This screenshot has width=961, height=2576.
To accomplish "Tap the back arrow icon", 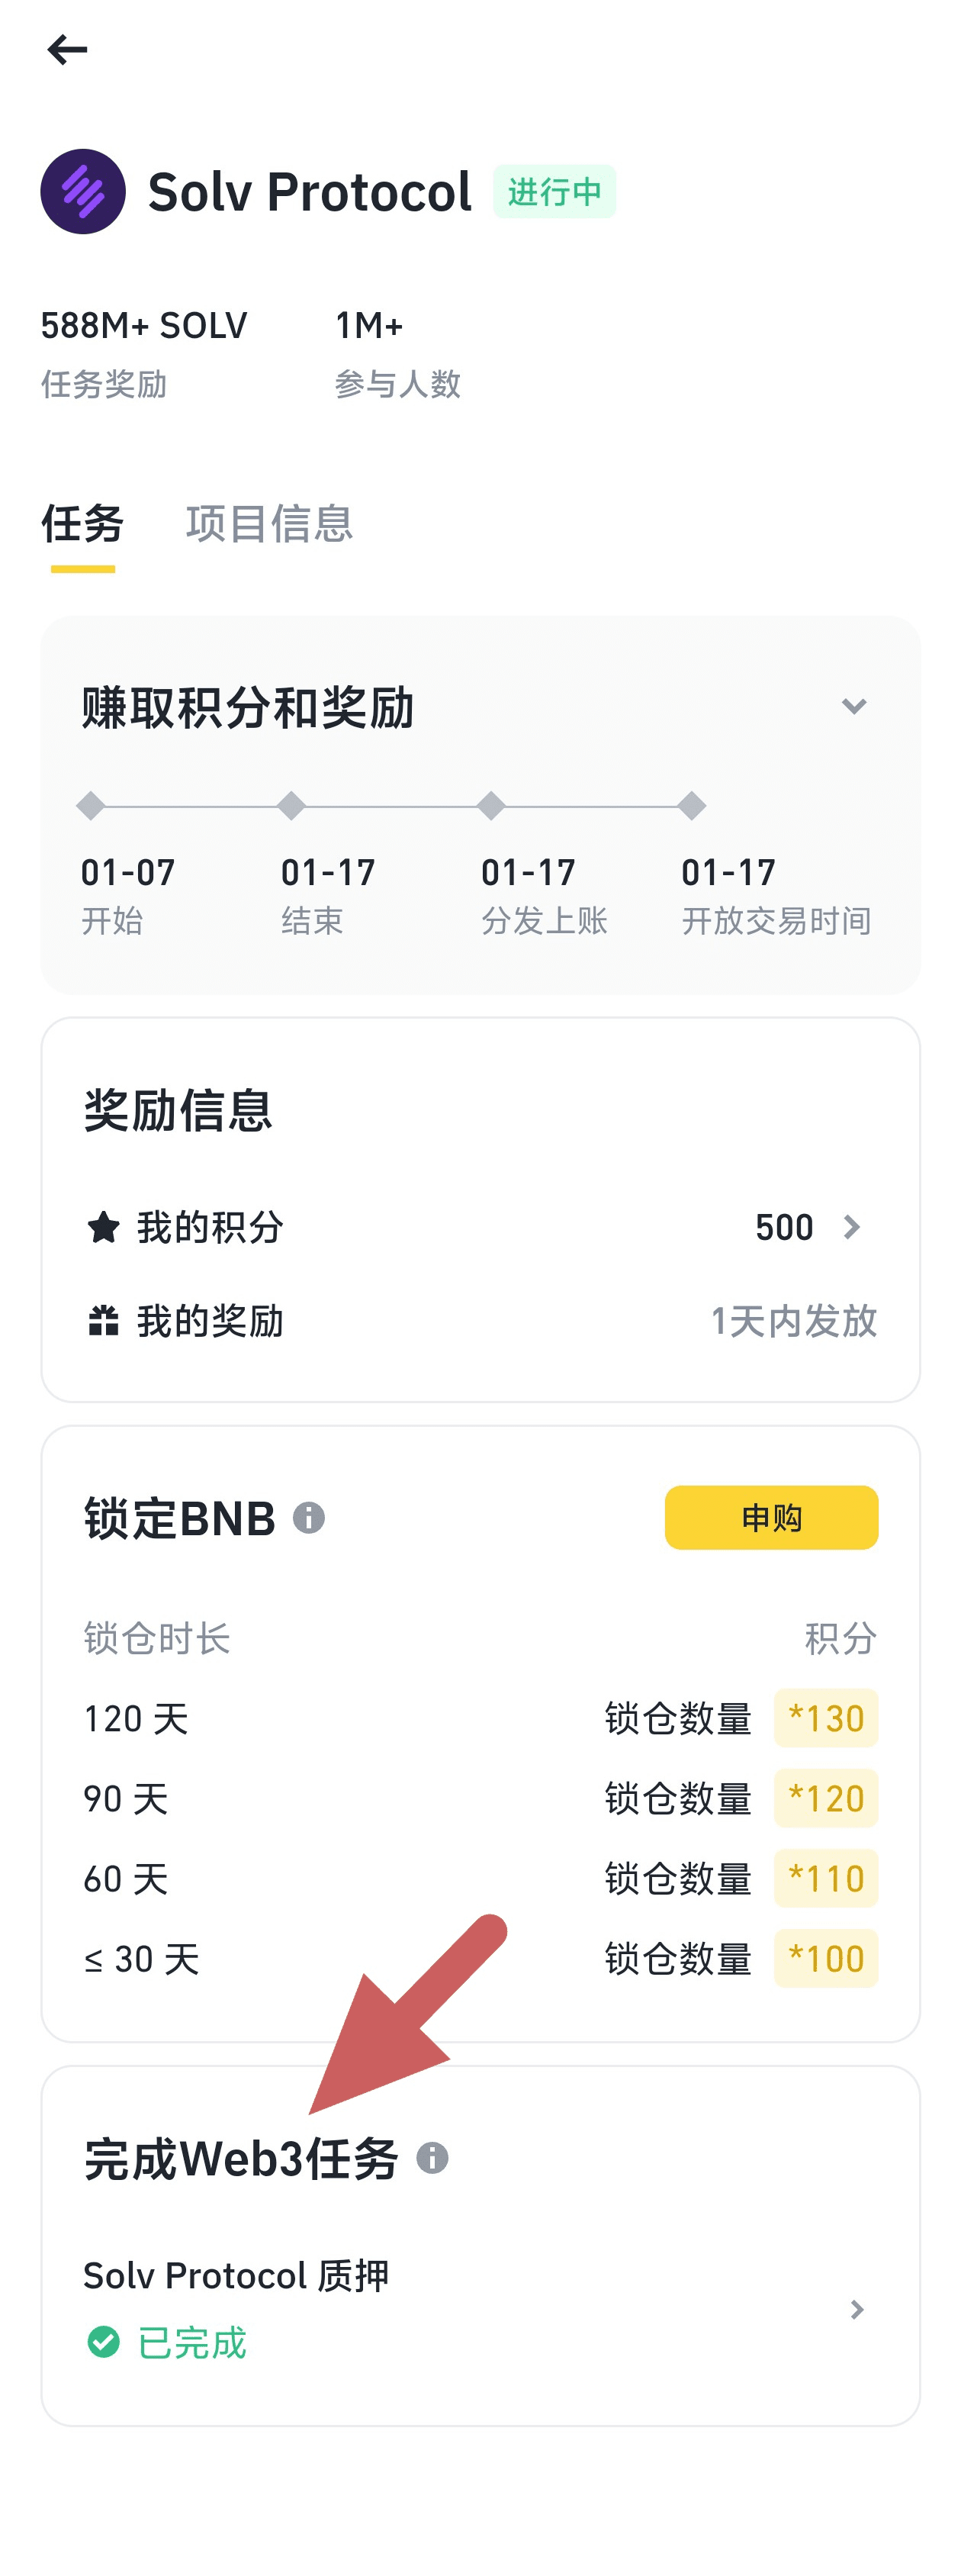I will tap(67, 49).
